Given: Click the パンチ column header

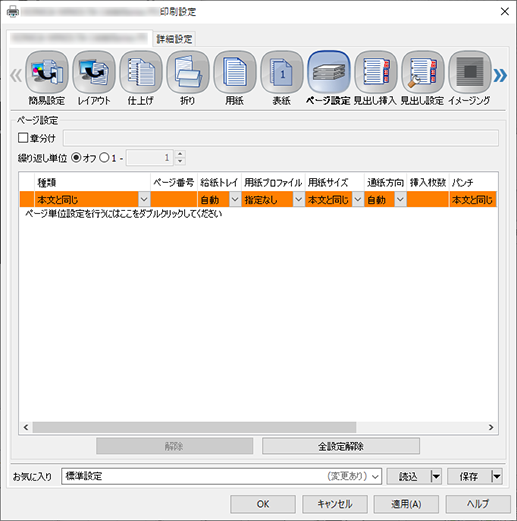Looking at the screenshot, I should point(473,182).
